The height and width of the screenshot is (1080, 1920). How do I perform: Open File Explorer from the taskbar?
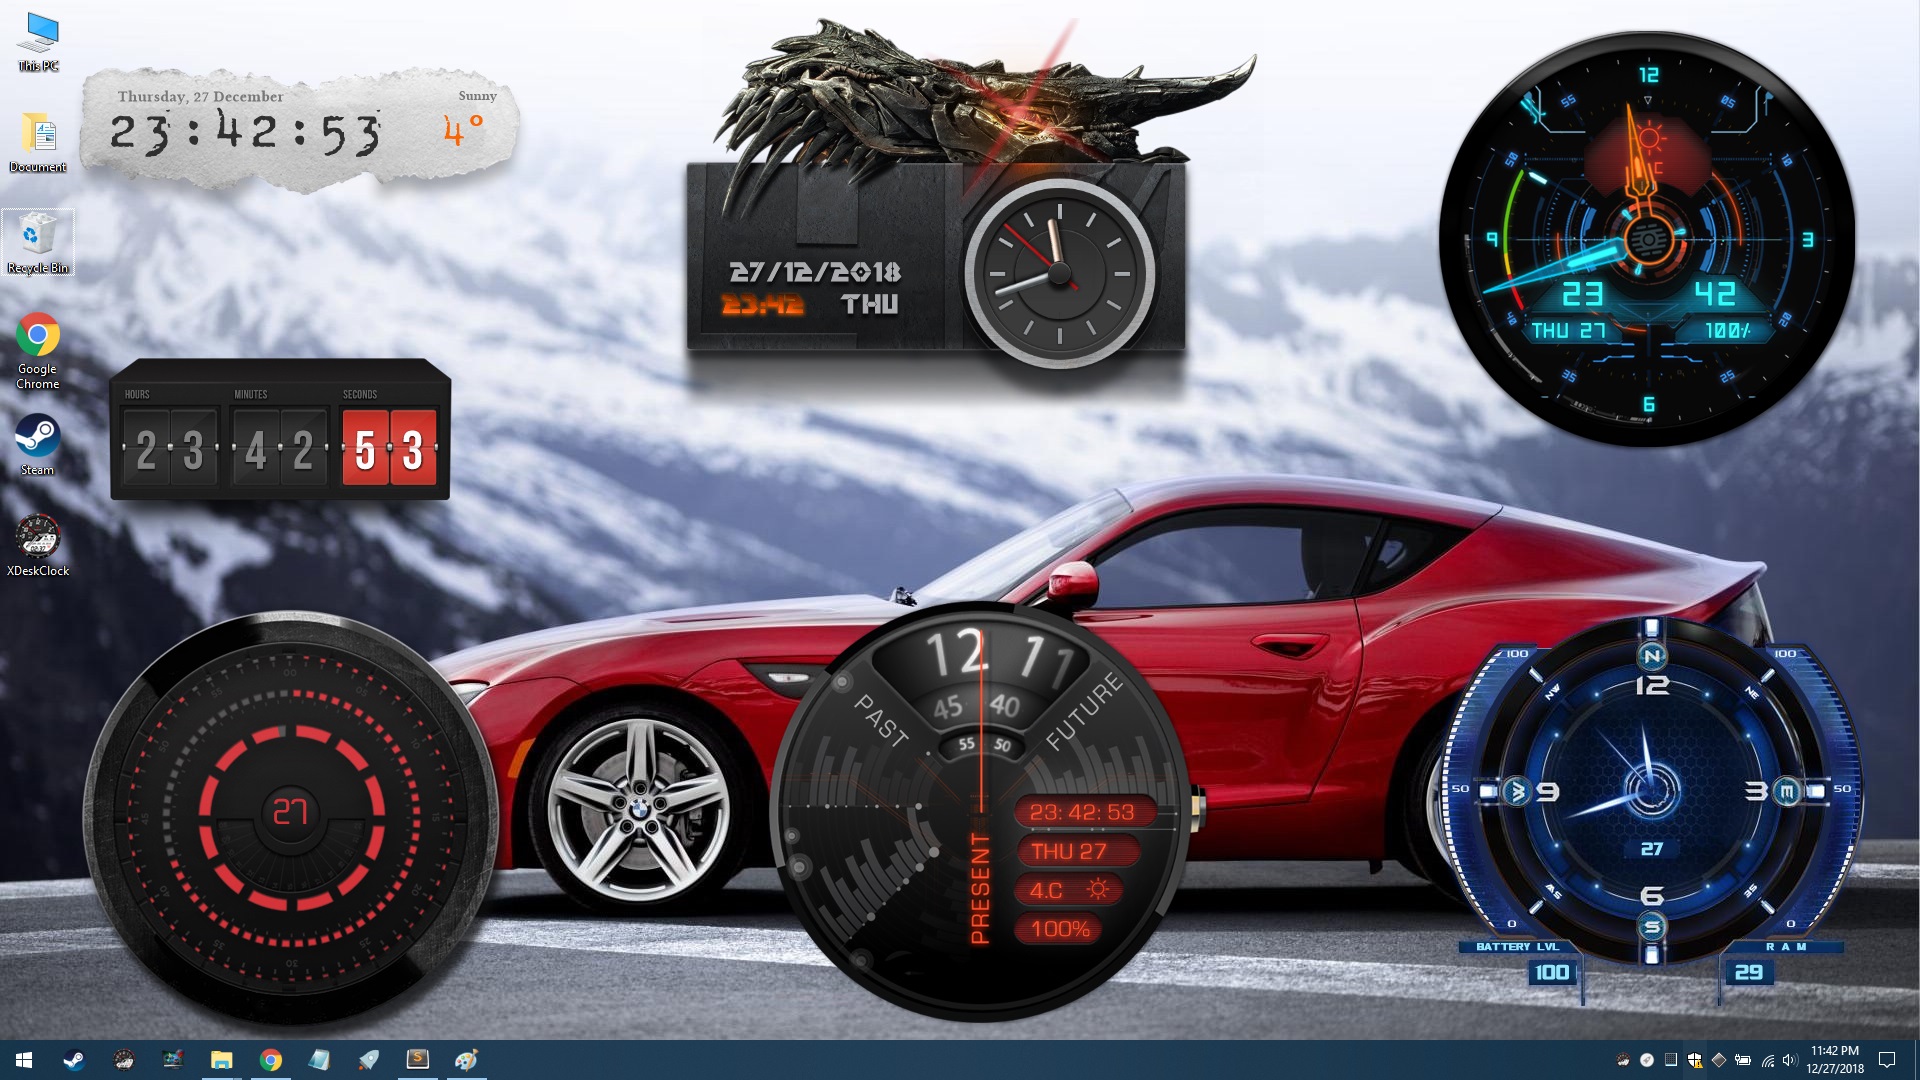[x=222, y=1061]
